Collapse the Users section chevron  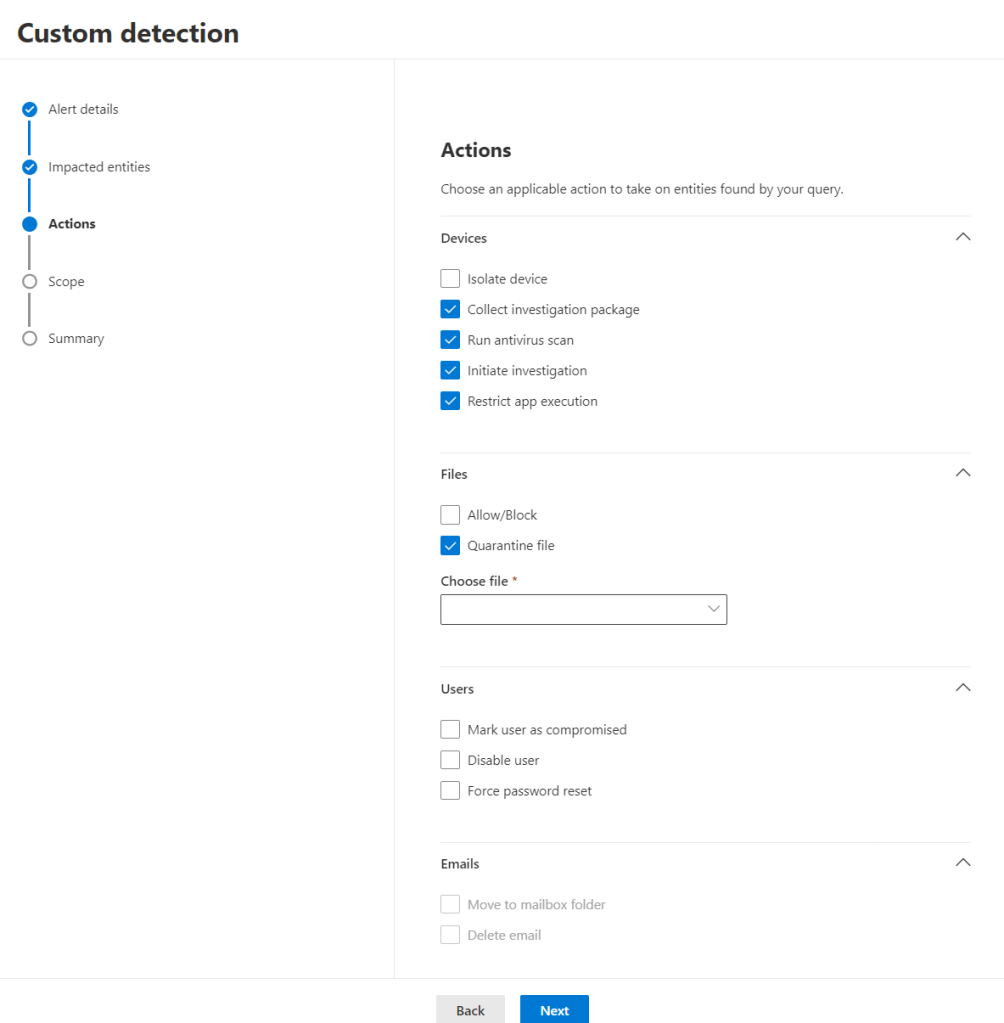pos(962,688)
